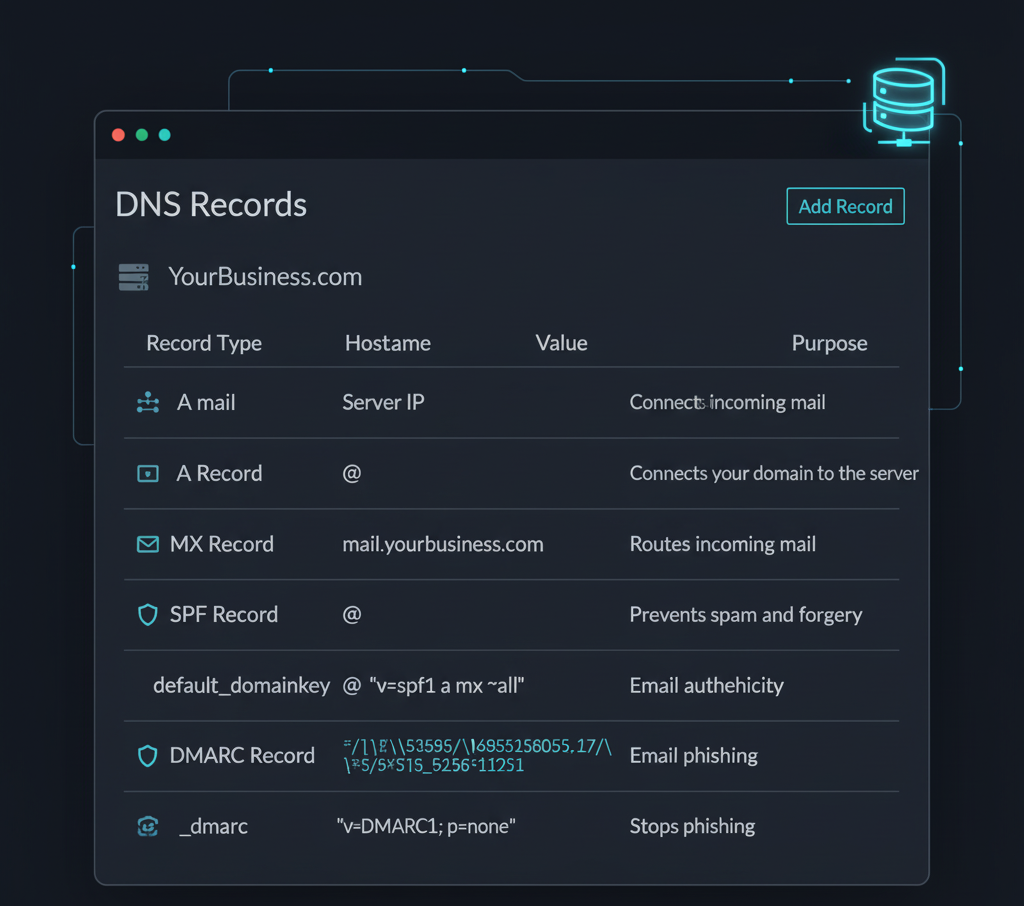Click the shield icon beside DMARC Record
This screenshot has width=1024, height=906.
pyautogui.click(x=147, y=756)
